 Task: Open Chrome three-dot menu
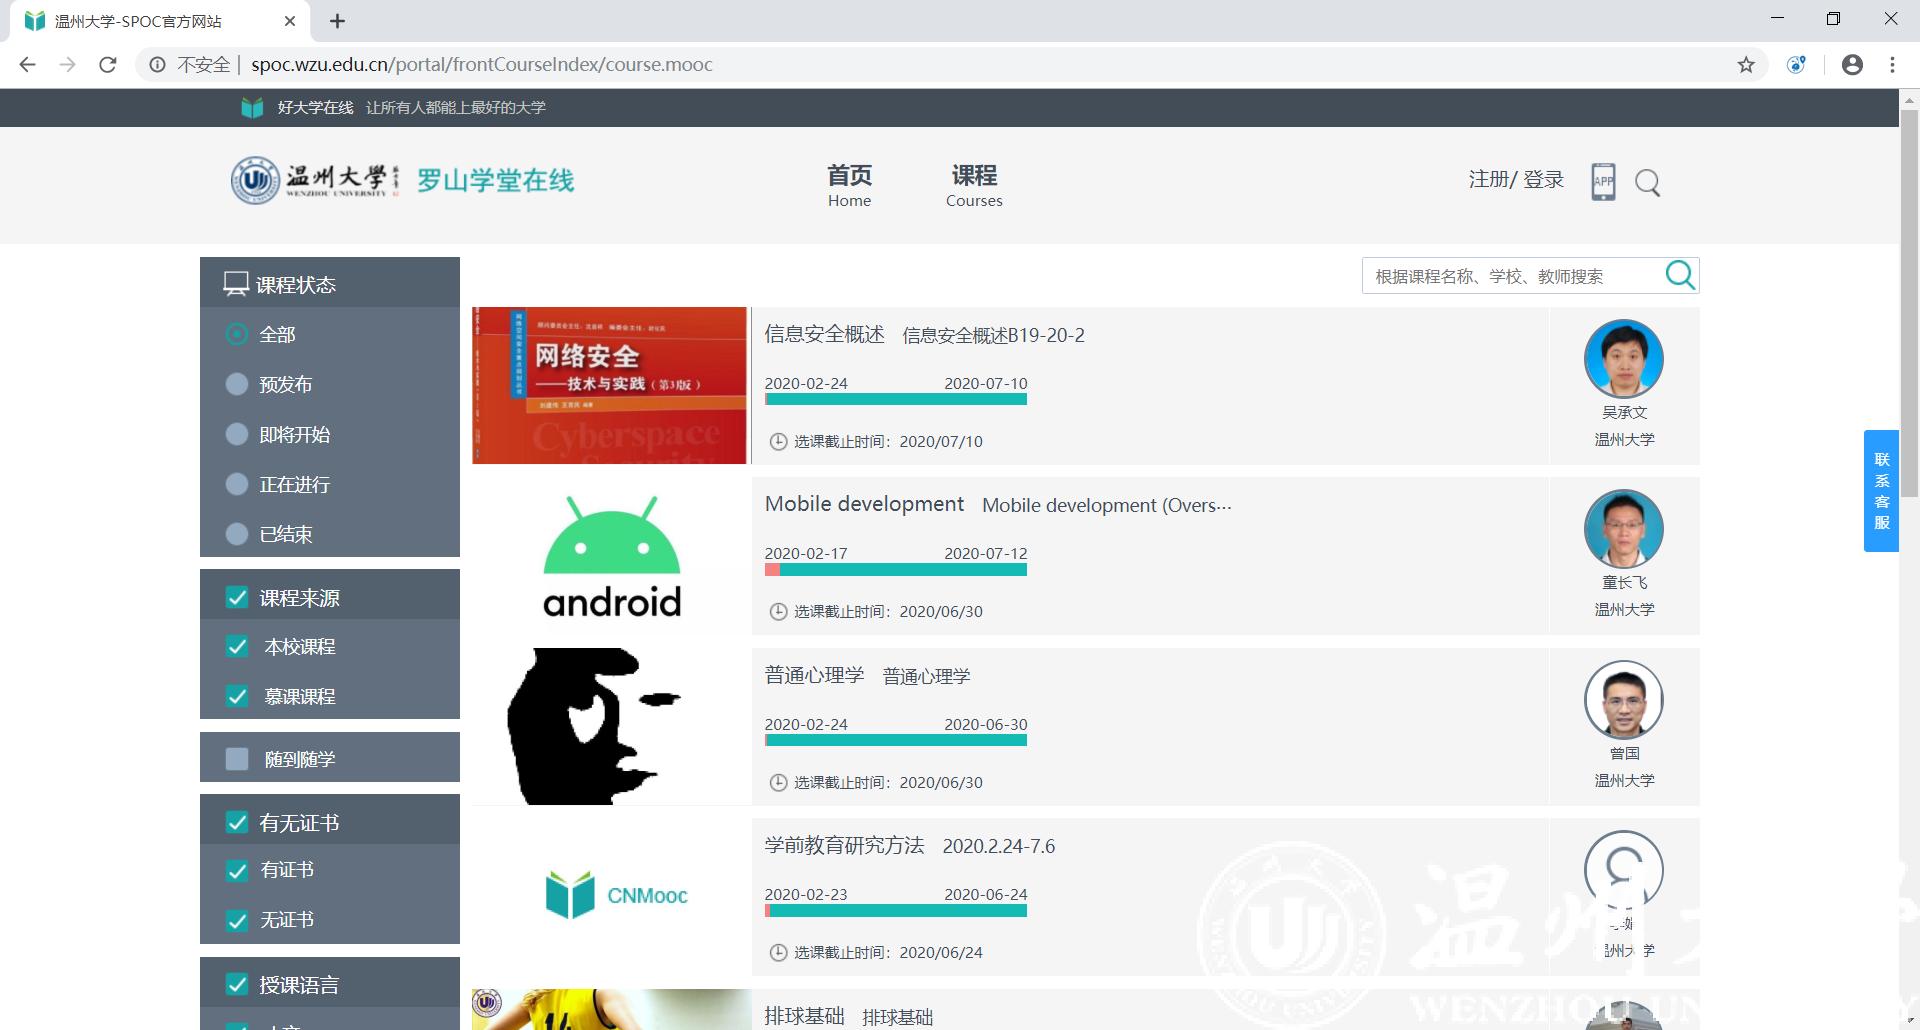tap(1892, 65)
